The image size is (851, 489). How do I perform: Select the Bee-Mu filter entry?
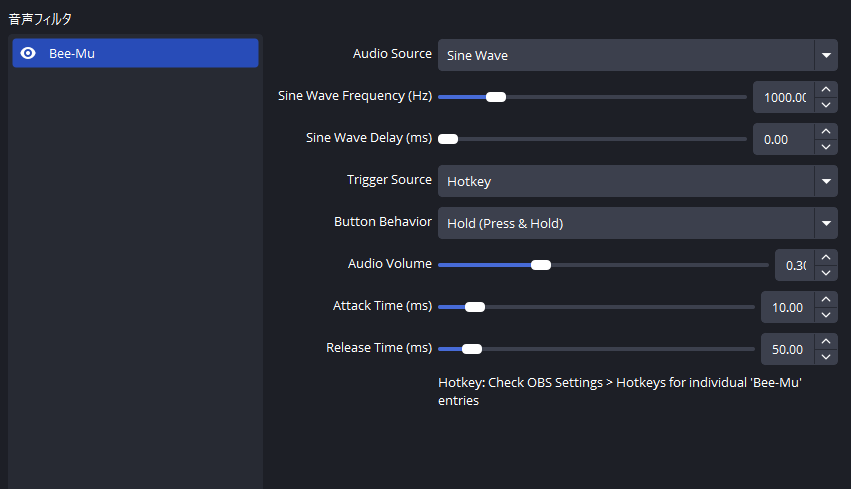(x=135, y=53)
